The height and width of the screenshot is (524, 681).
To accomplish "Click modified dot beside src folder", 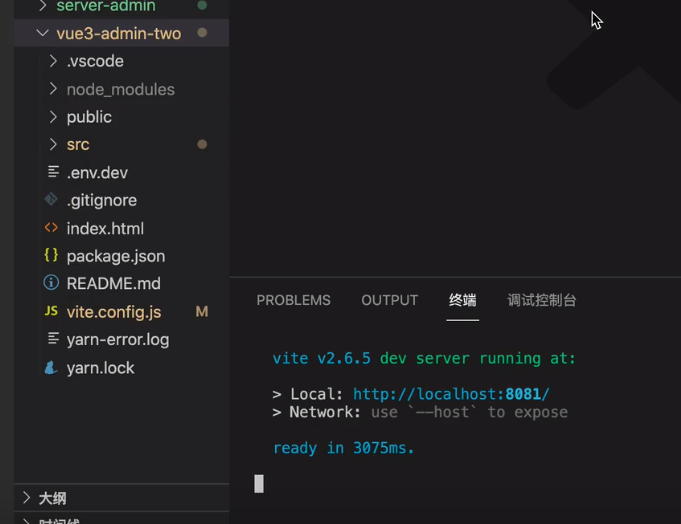I will click(x=202, y=144).
